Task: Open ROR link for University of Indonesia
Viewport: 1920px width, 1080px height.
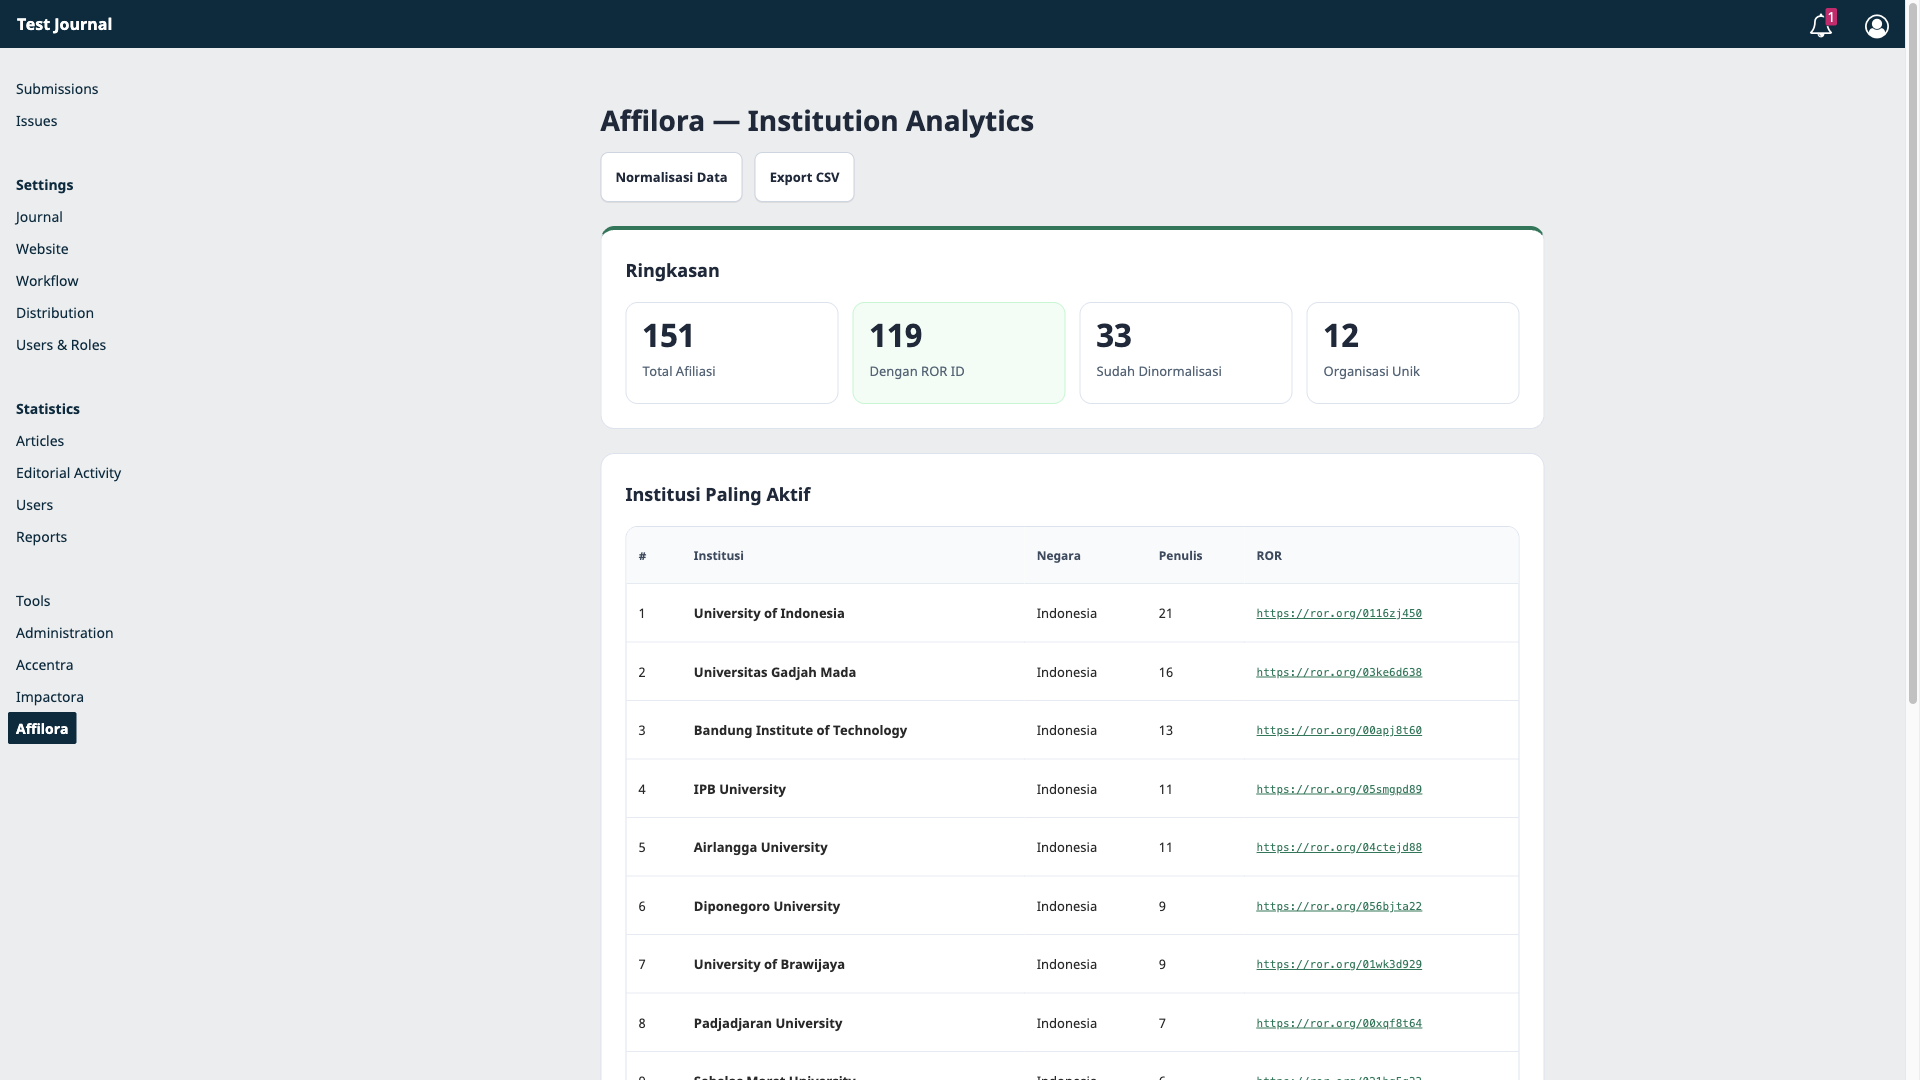Action: tap(1339, 614)
